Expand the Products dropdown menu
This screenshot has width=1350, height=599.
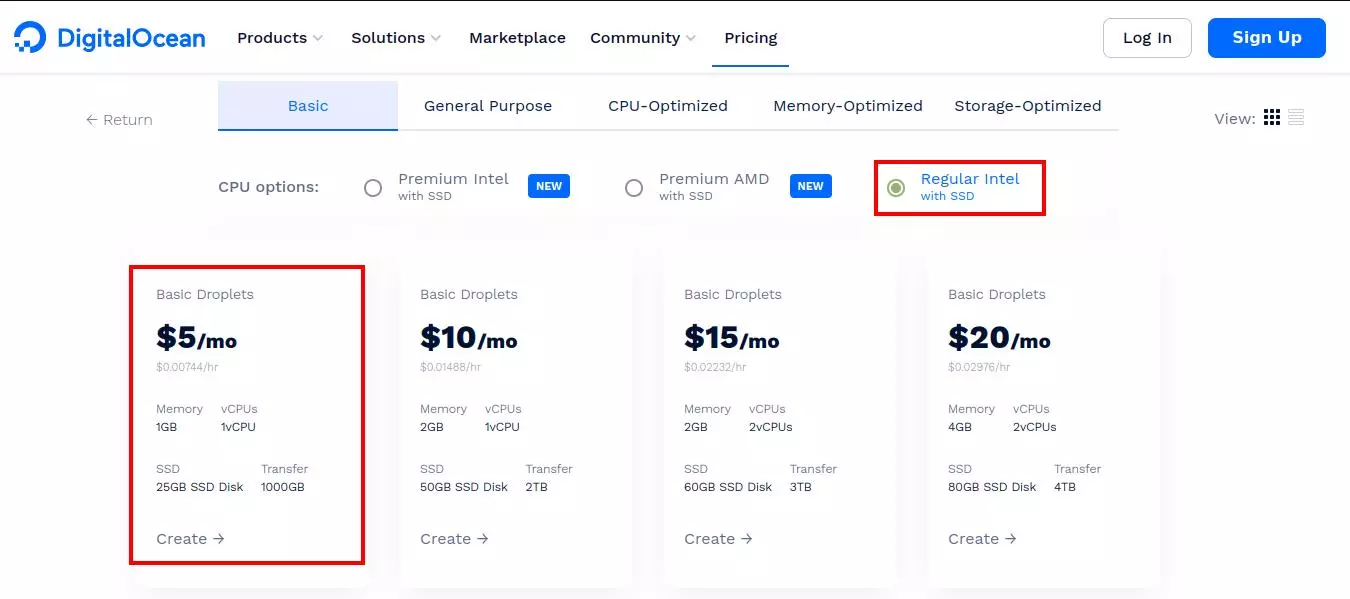pos(280,38)
